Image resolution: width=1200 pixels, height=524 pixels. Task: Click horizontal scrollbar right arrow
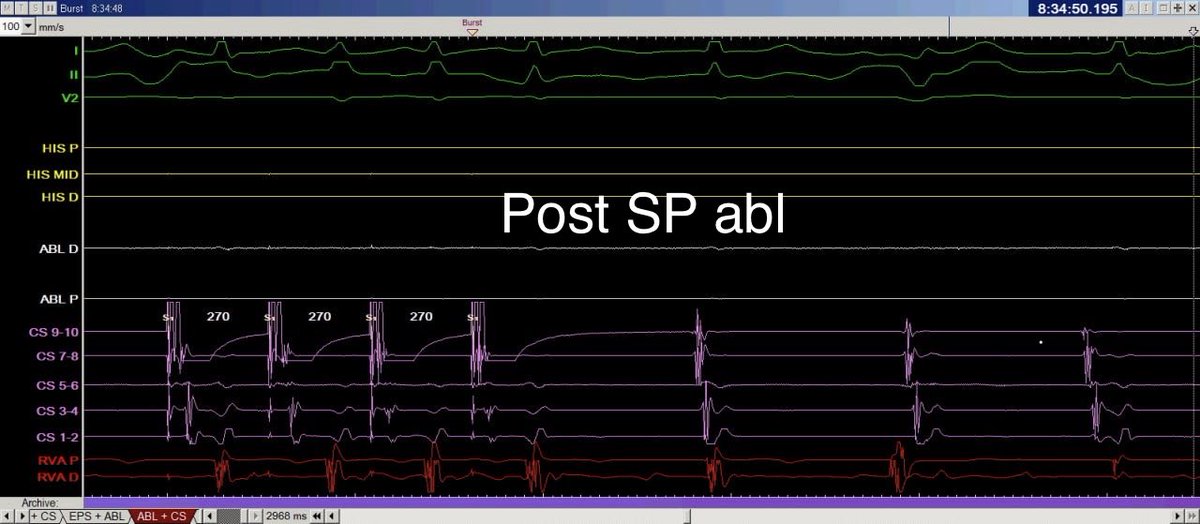click(255, 516)
